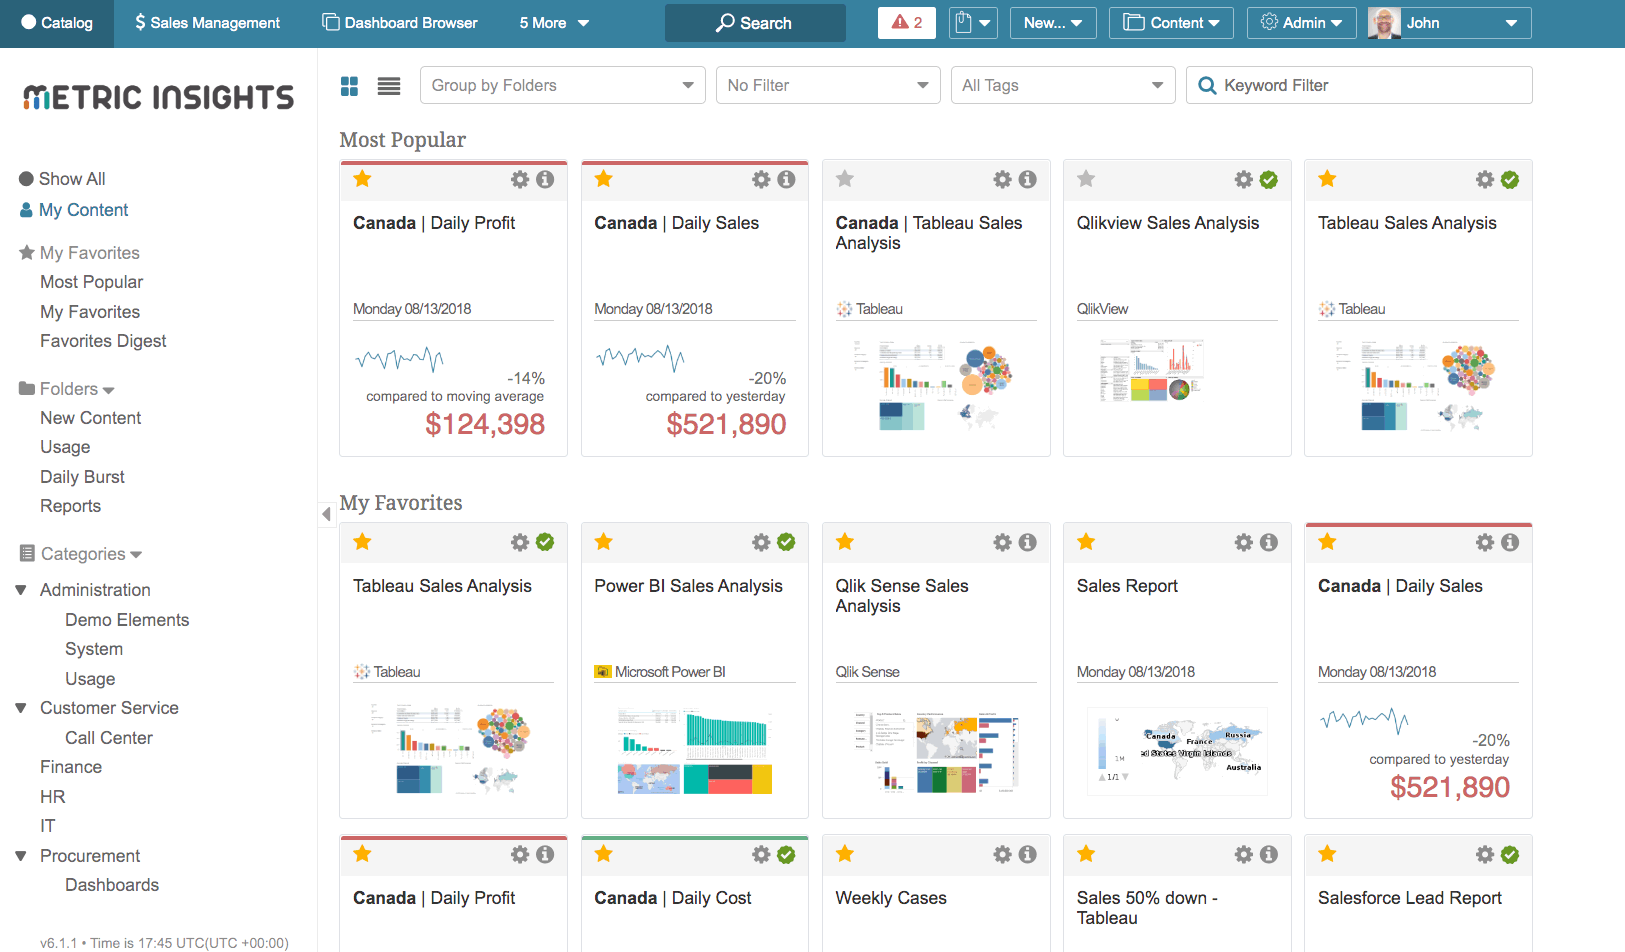Open the Catalog tab
This screenshot has height=952, width=1625.
(57, 23)
